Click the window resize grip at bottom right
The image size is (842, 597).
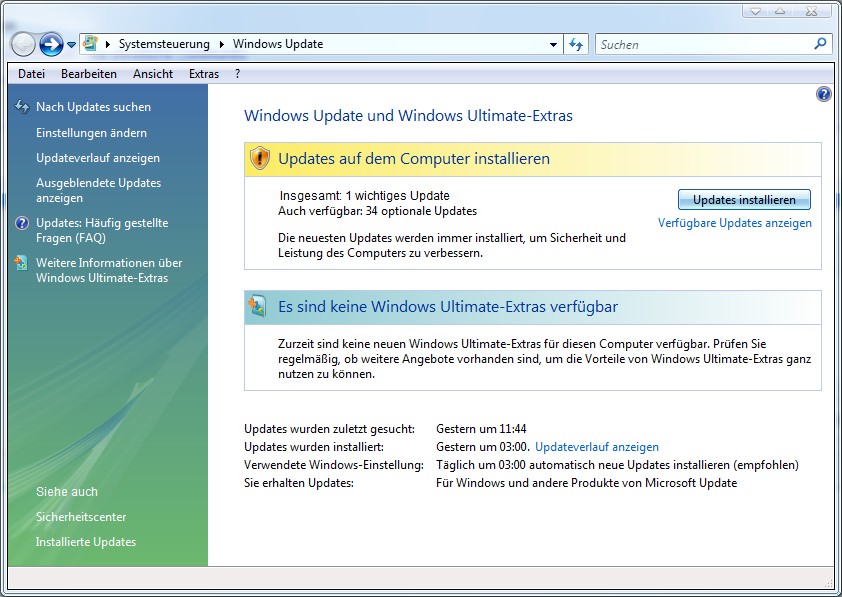coord(828,583)
